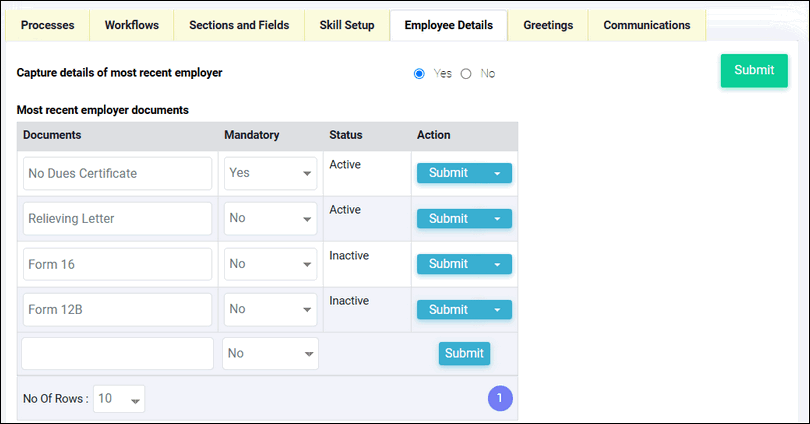The image size is (810, 424).
Task: Go to pagination page 1
Action: [x=500, y=398]
